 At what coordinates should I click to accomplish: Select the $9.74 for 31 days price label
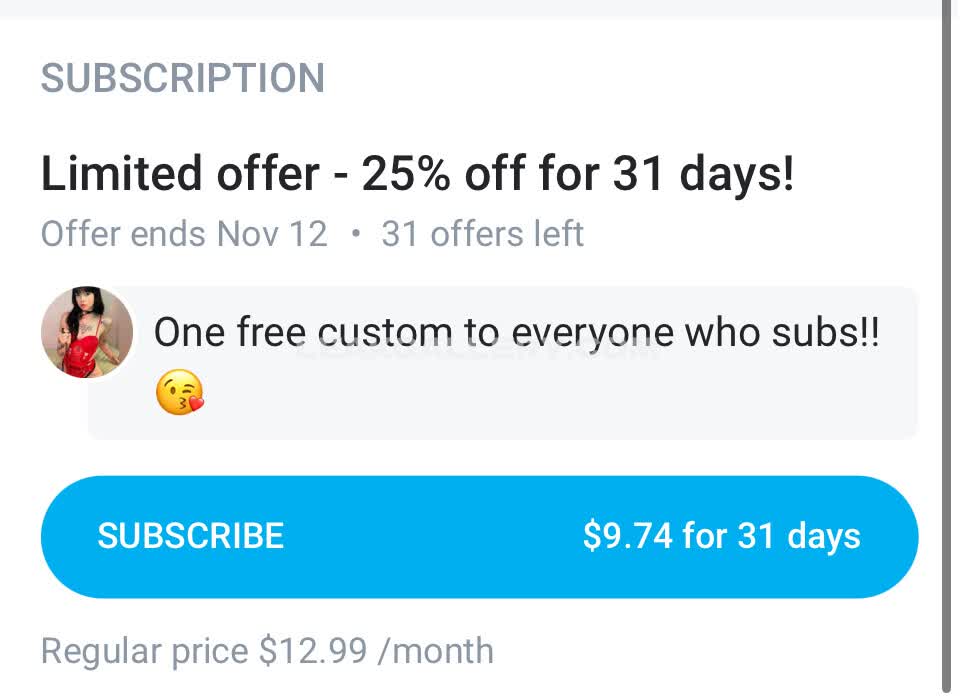(x=721, y=536)
